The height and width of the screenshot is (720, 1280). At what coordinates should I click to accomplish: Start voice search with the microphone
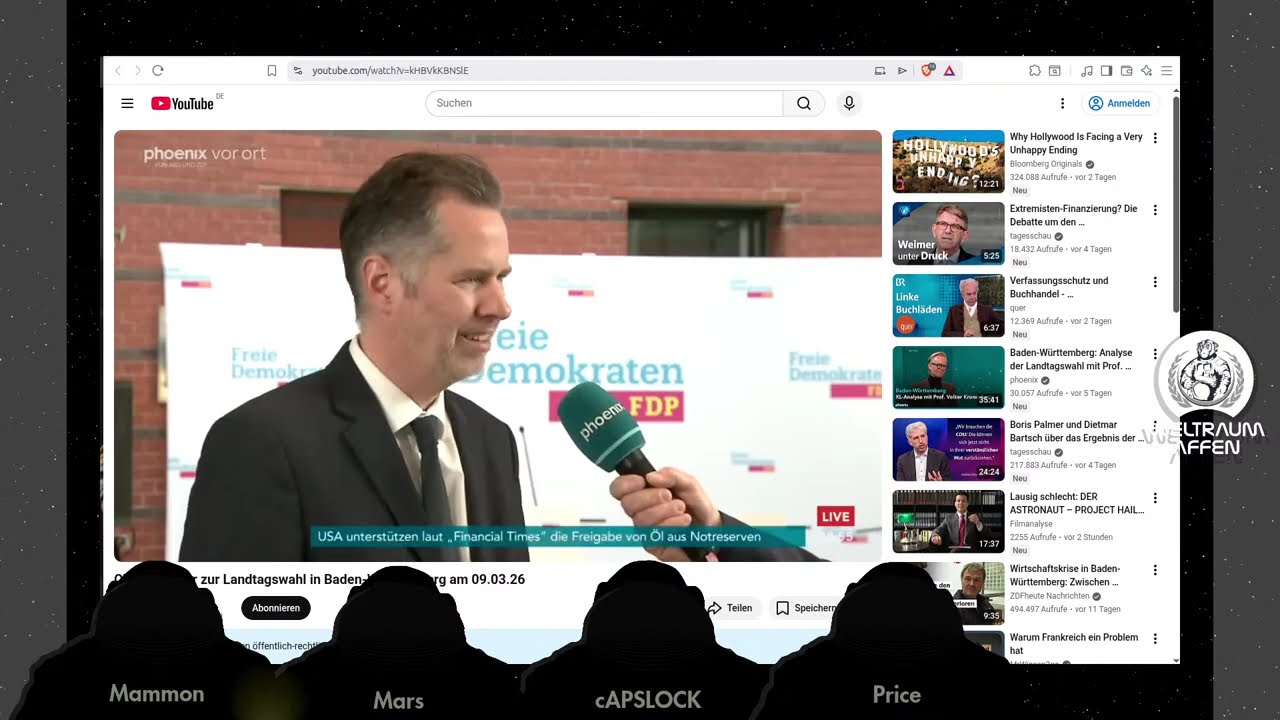click(x=849, y=103)
